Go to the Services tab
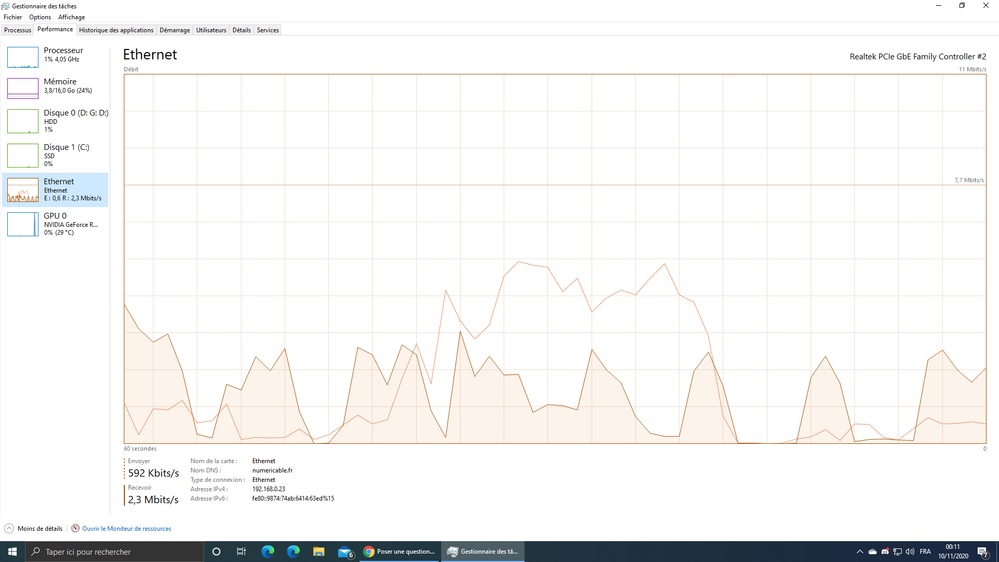Viewport: 999px width, 562px height. click(x=268, y=30)
